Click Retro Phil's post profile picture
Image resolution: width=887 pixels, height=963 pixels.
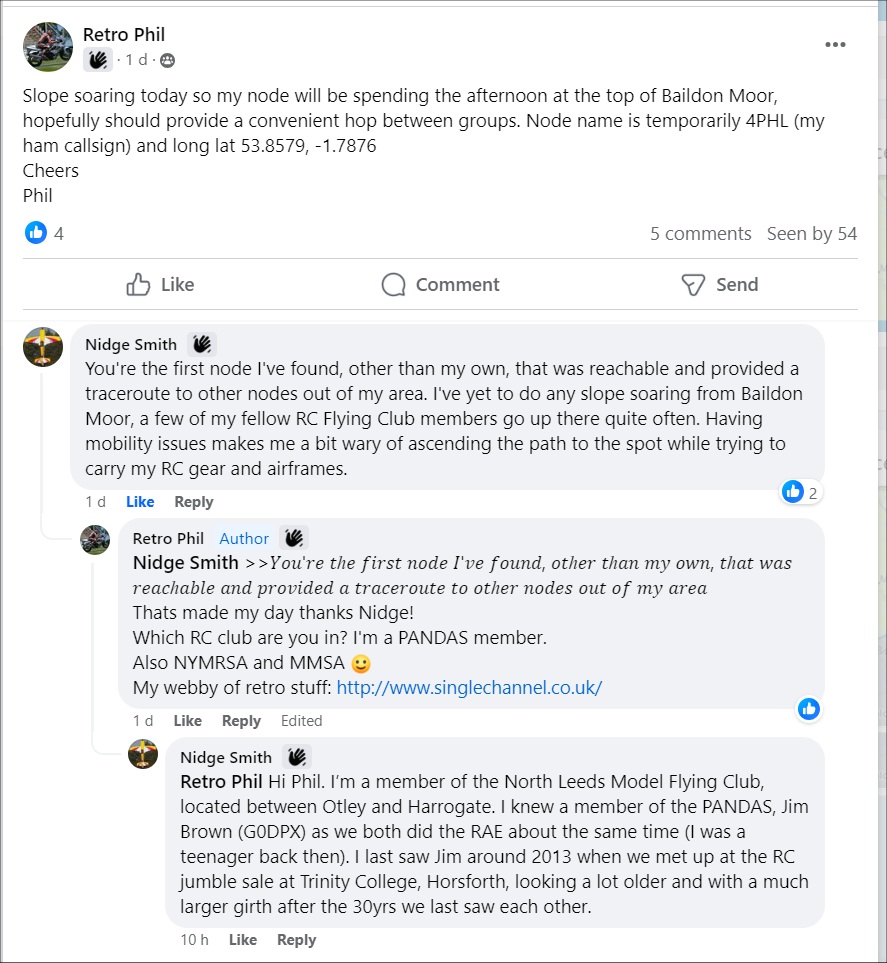(48, 47)
